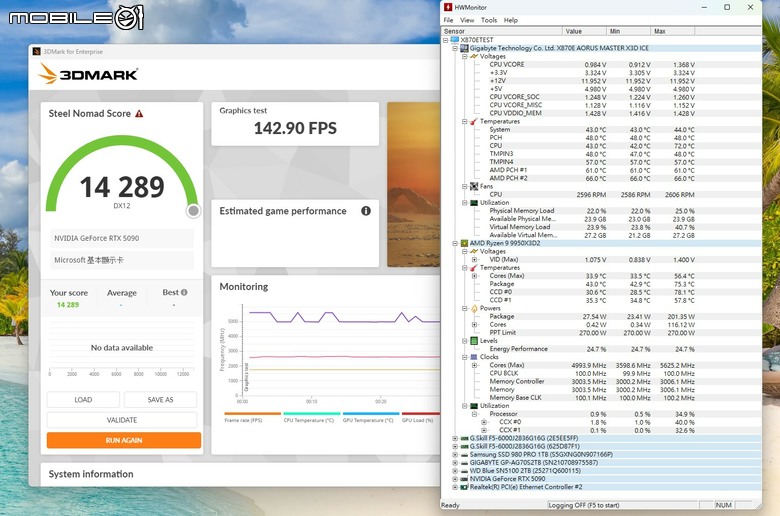Select the Energy Performance row
Image resolution: width=780 pixels, height=516 pixels.
[x=592, y=349]
